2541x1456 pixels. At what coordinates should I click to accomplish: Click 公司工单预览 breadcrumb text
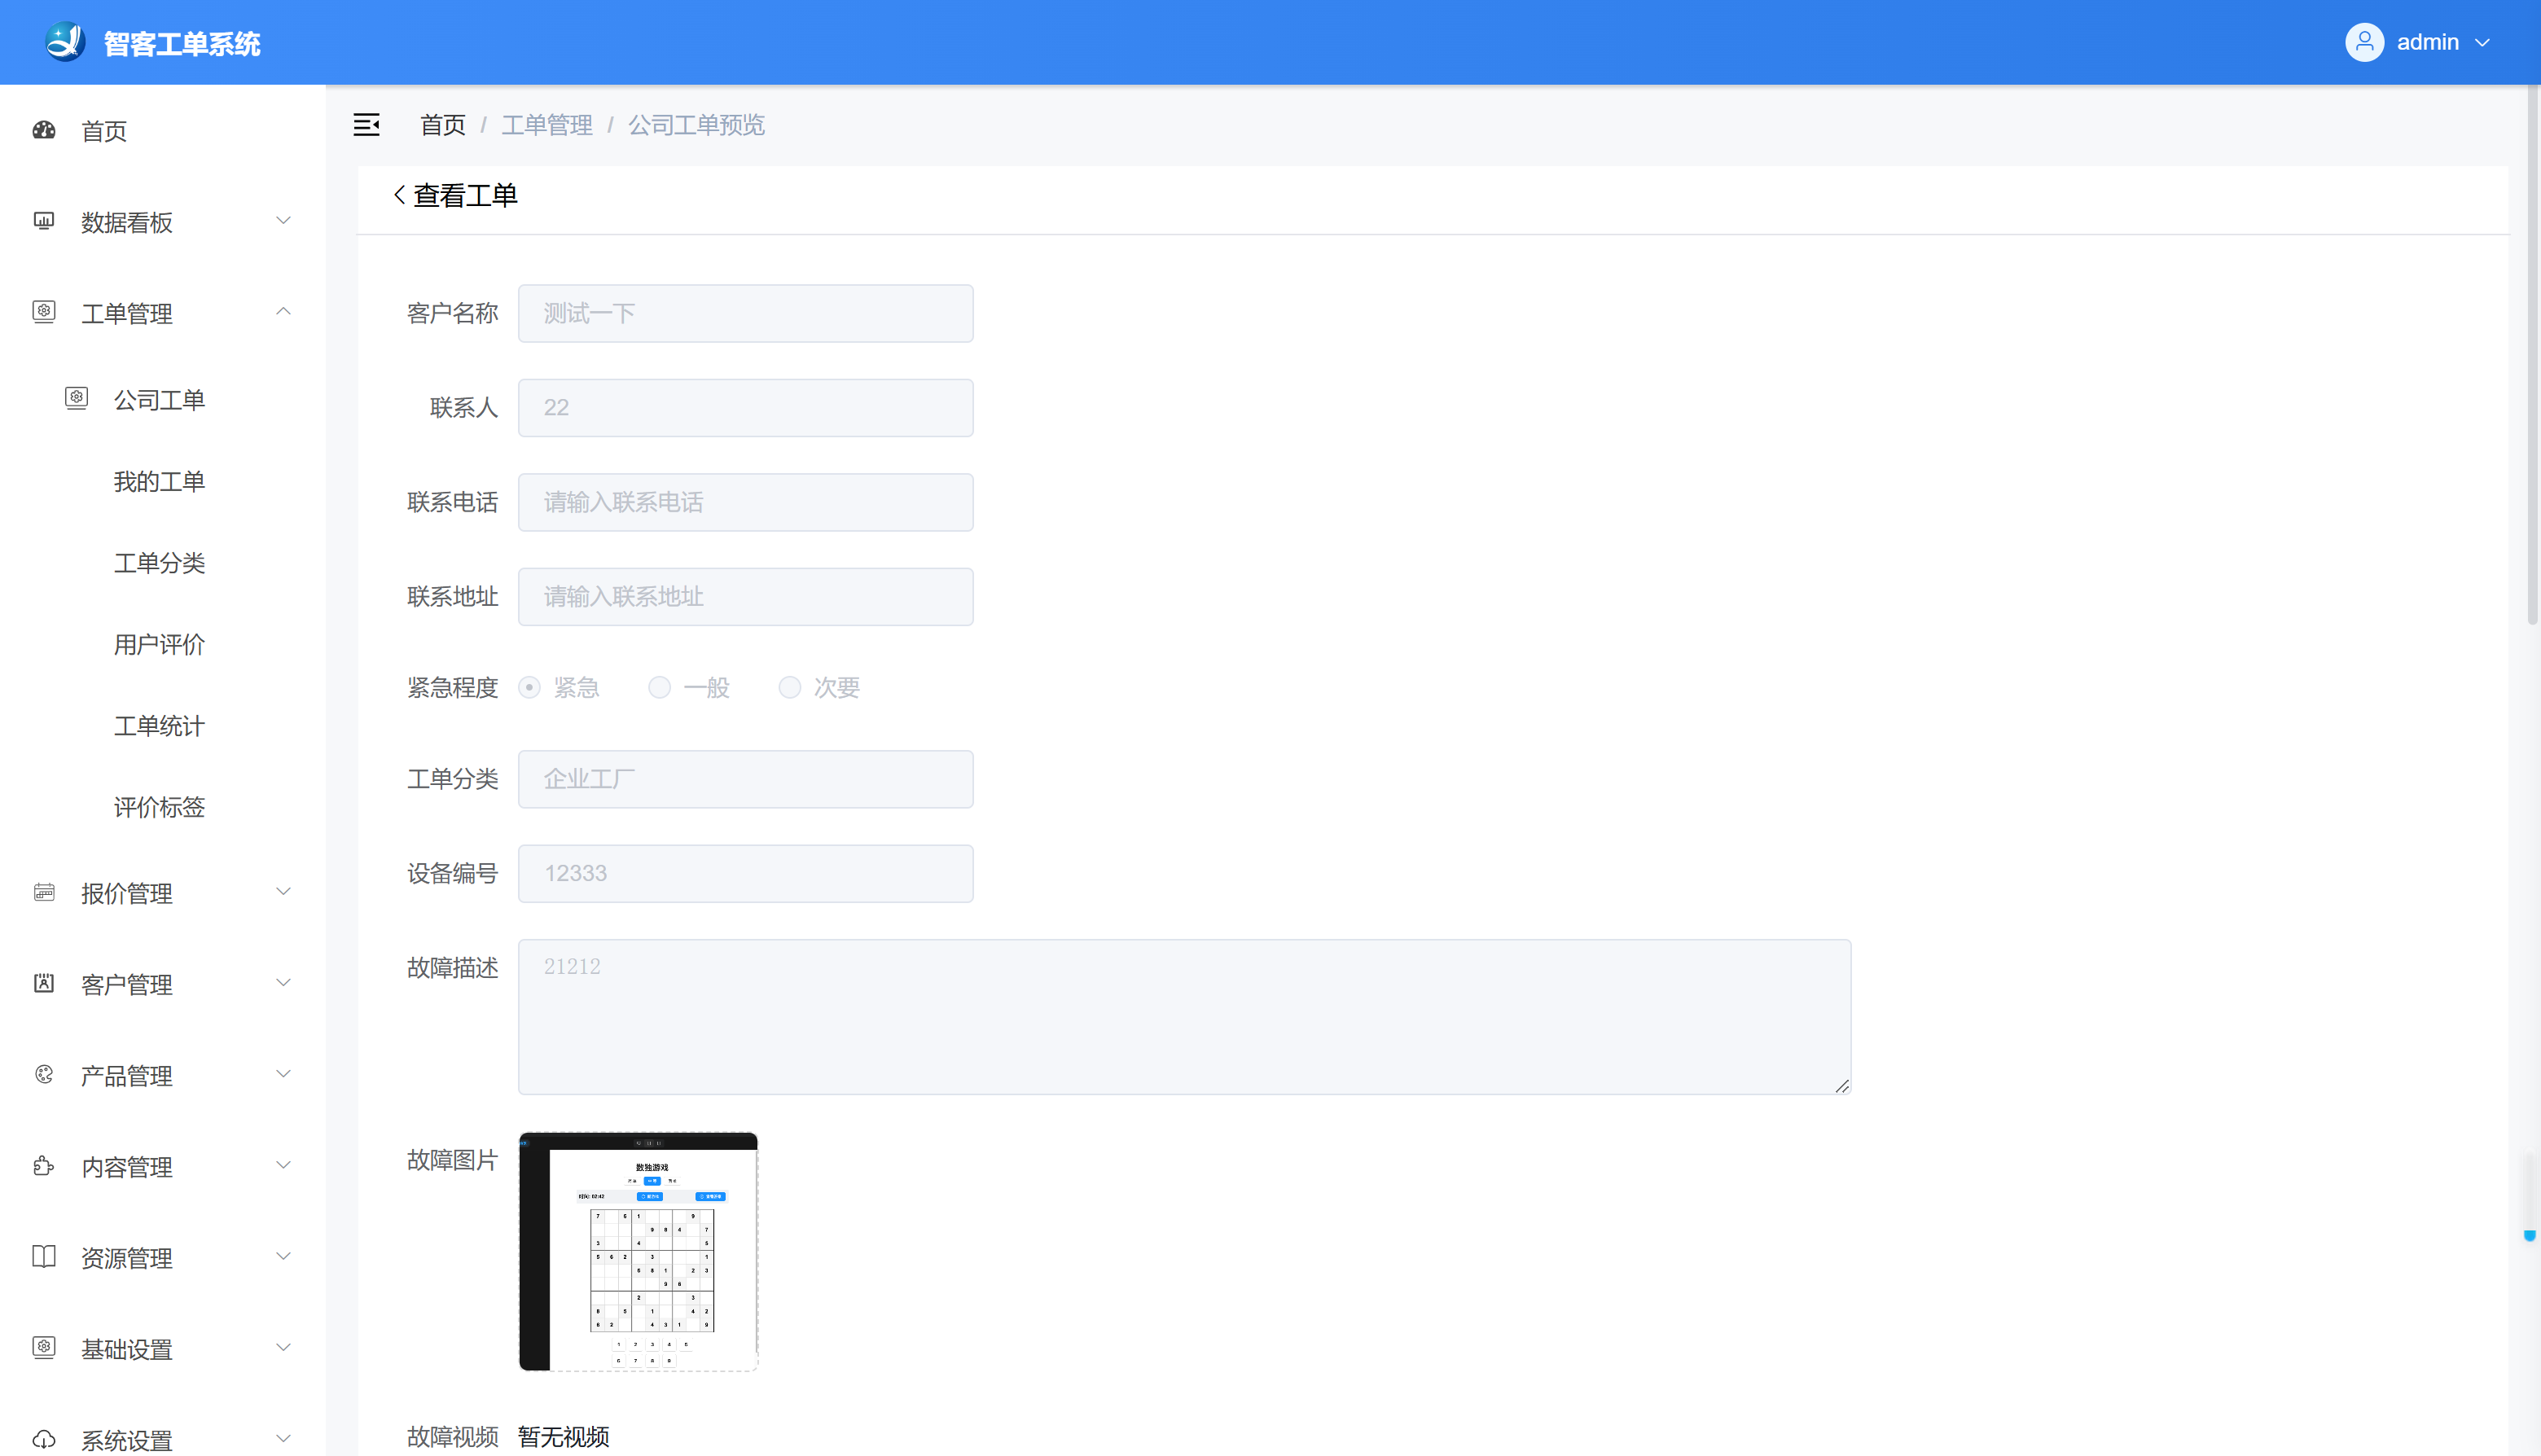pos(696,125)
